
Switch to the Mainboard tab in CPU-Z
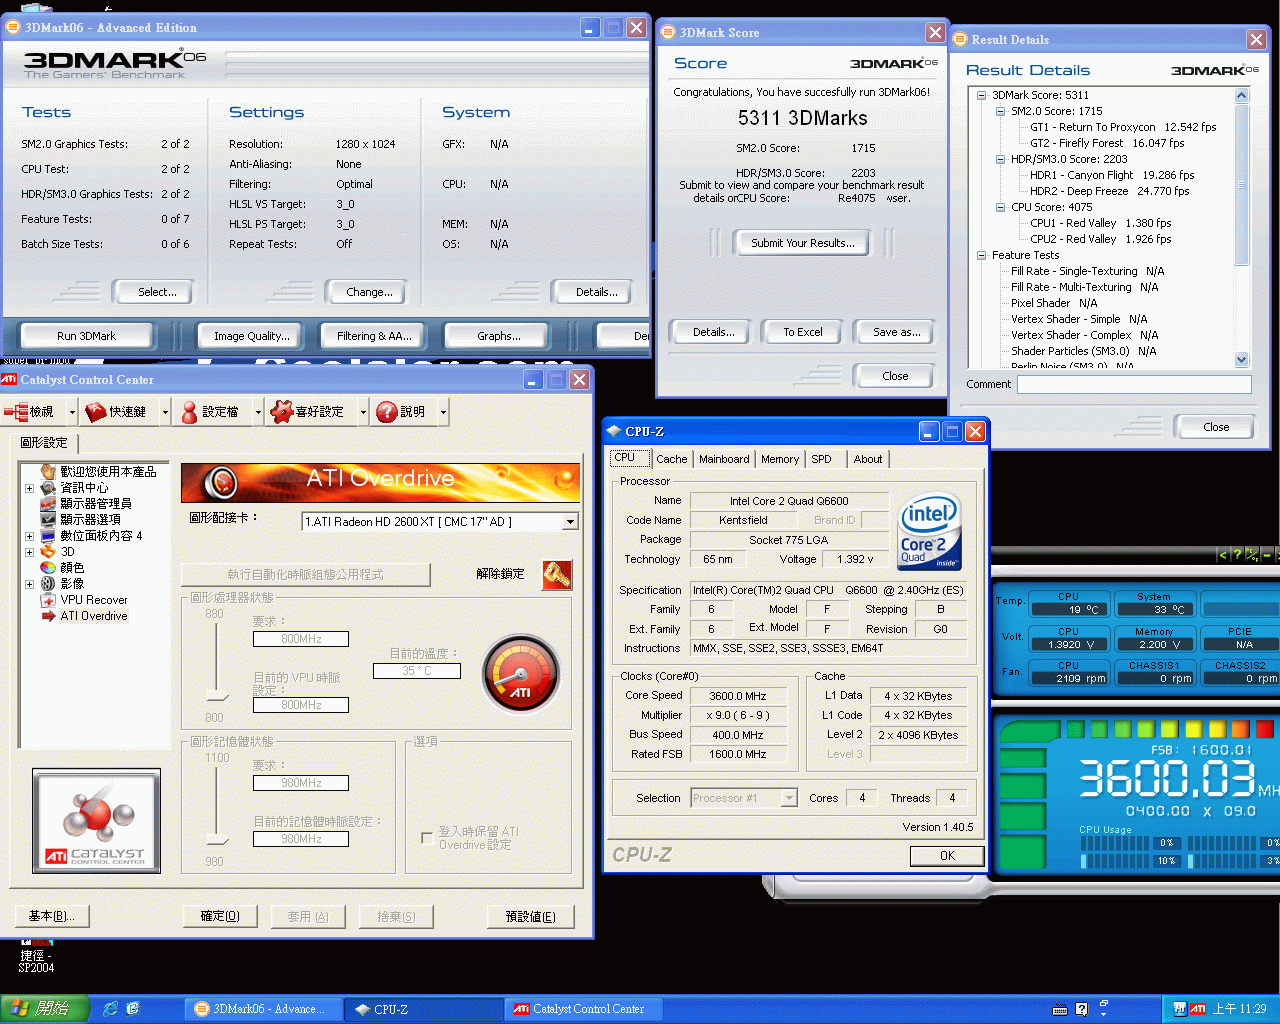click(724, 459)
